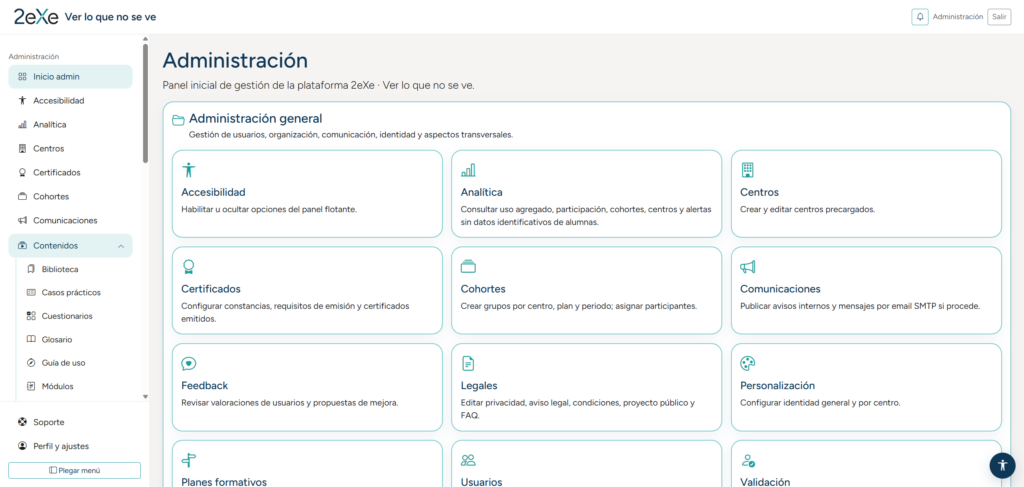Click the Analítica card chart icon
The image size is (1024, 487).
click(x=468, y=170)
